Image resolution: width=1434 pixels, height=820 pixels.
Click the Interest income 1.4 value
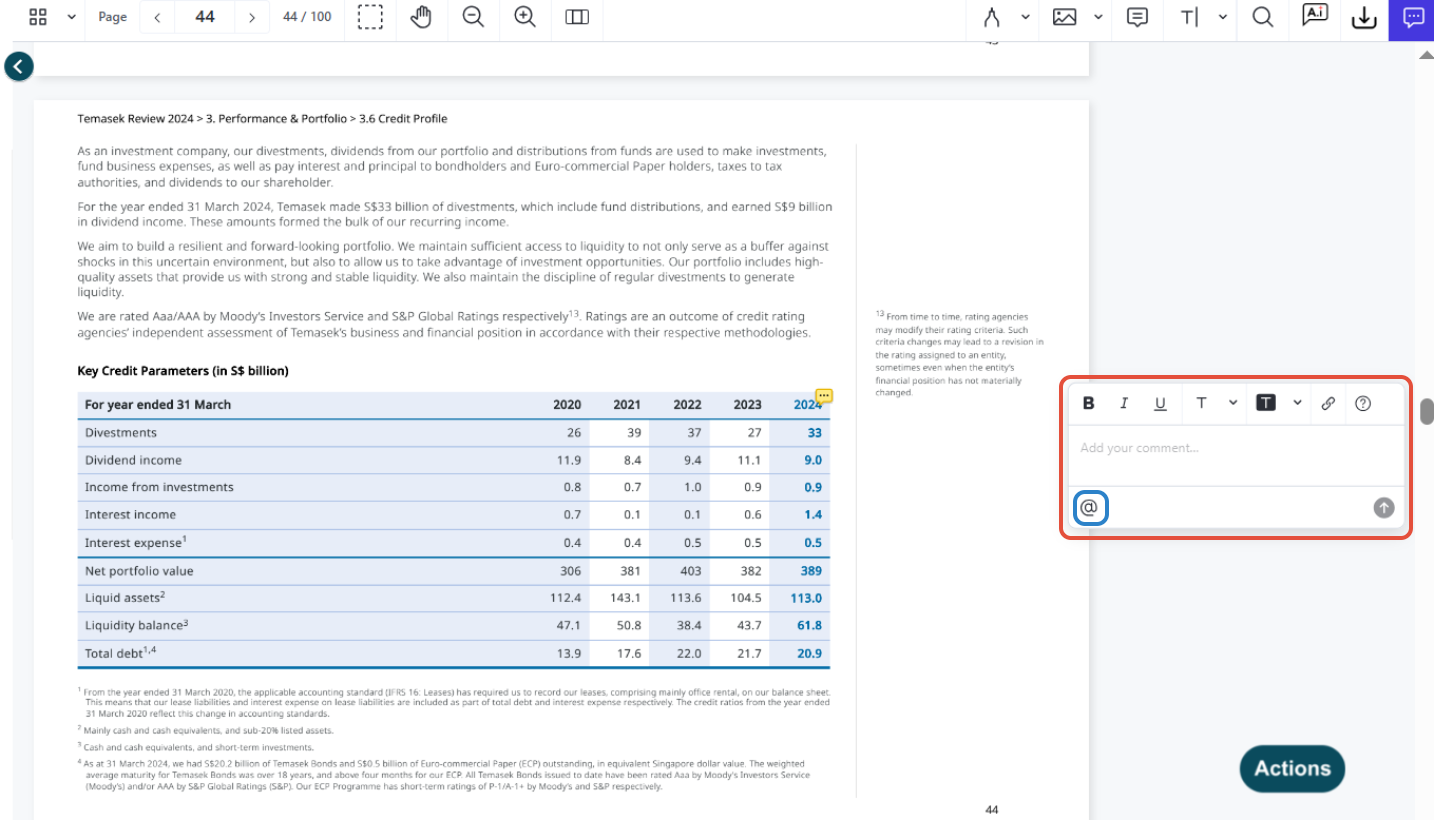coord(813,515)
